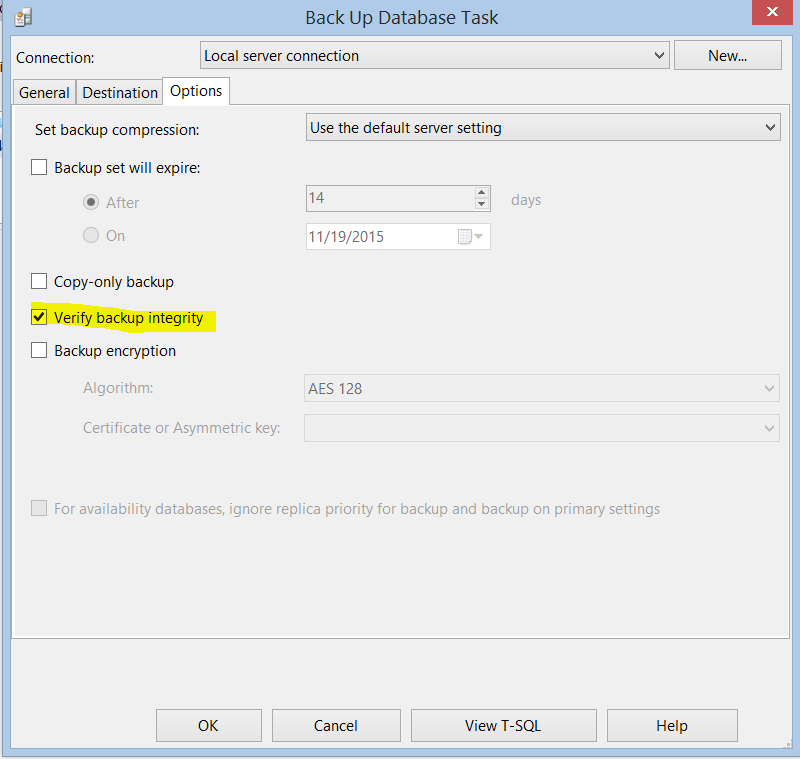This screenshot has width=800, height=759.
Task: Expand the Set backup compression dropdown
Action: point(769,128)
